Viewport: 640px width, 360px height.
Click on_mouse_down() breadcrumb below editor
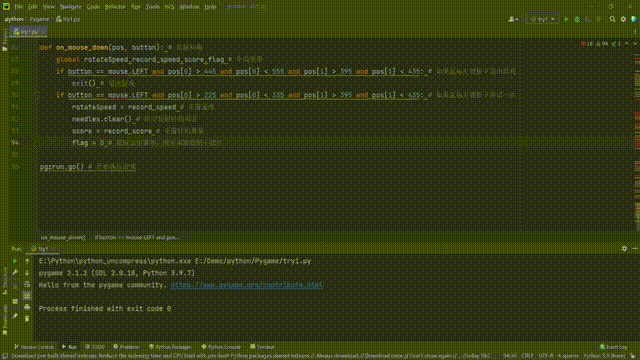click(63, 238)
